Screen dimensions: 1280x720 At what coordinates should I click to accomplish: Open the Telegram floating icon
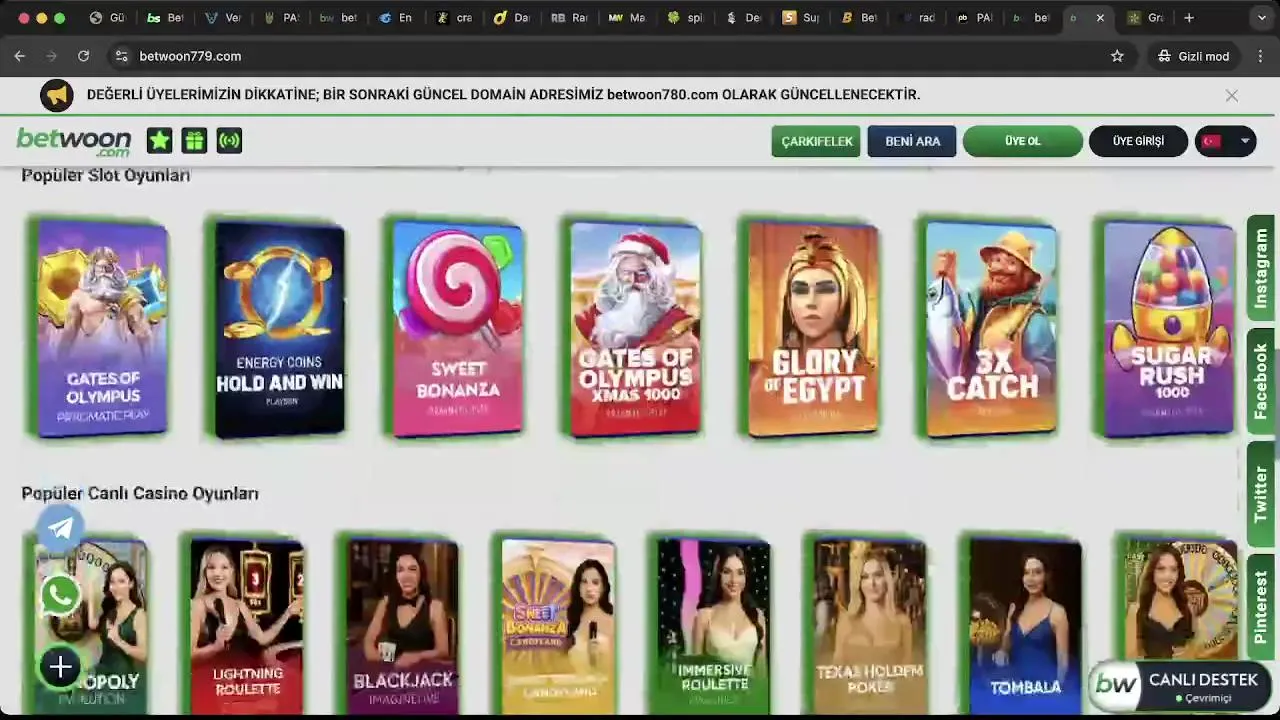click(x=60, y=528)
